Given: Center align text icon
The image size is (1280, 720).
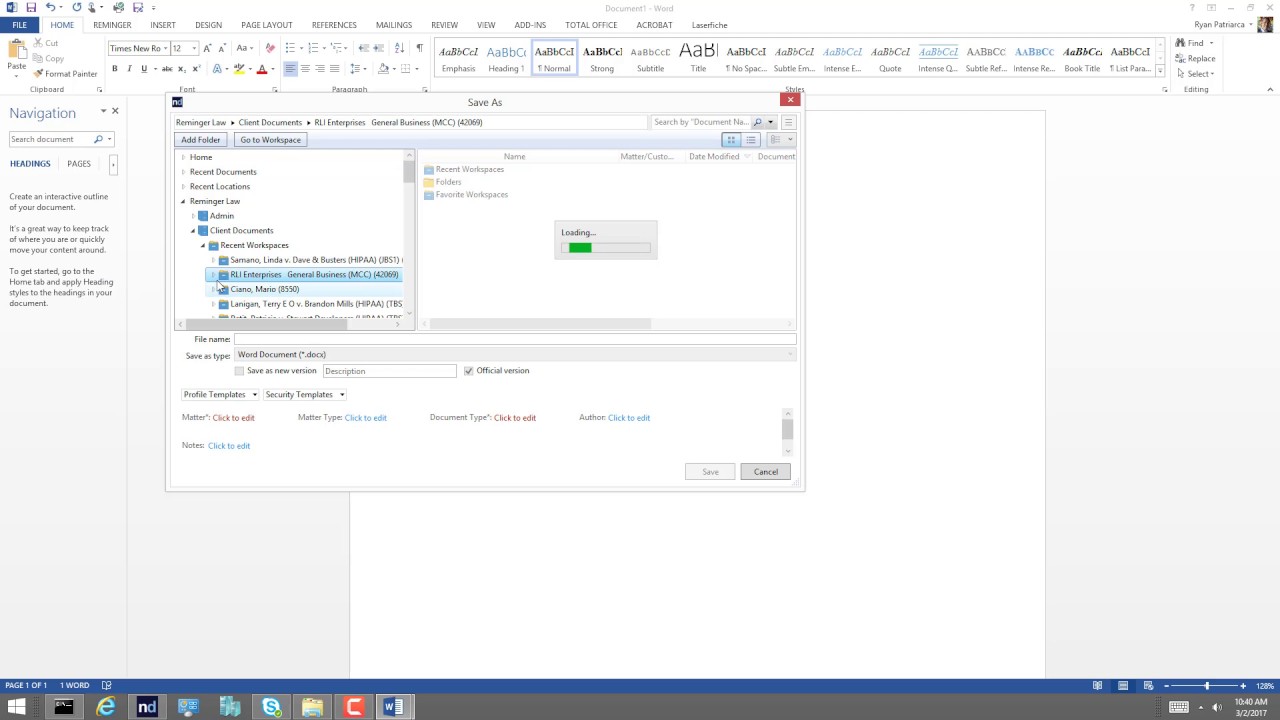Looking at the screenshot, I should click(305, 69).
